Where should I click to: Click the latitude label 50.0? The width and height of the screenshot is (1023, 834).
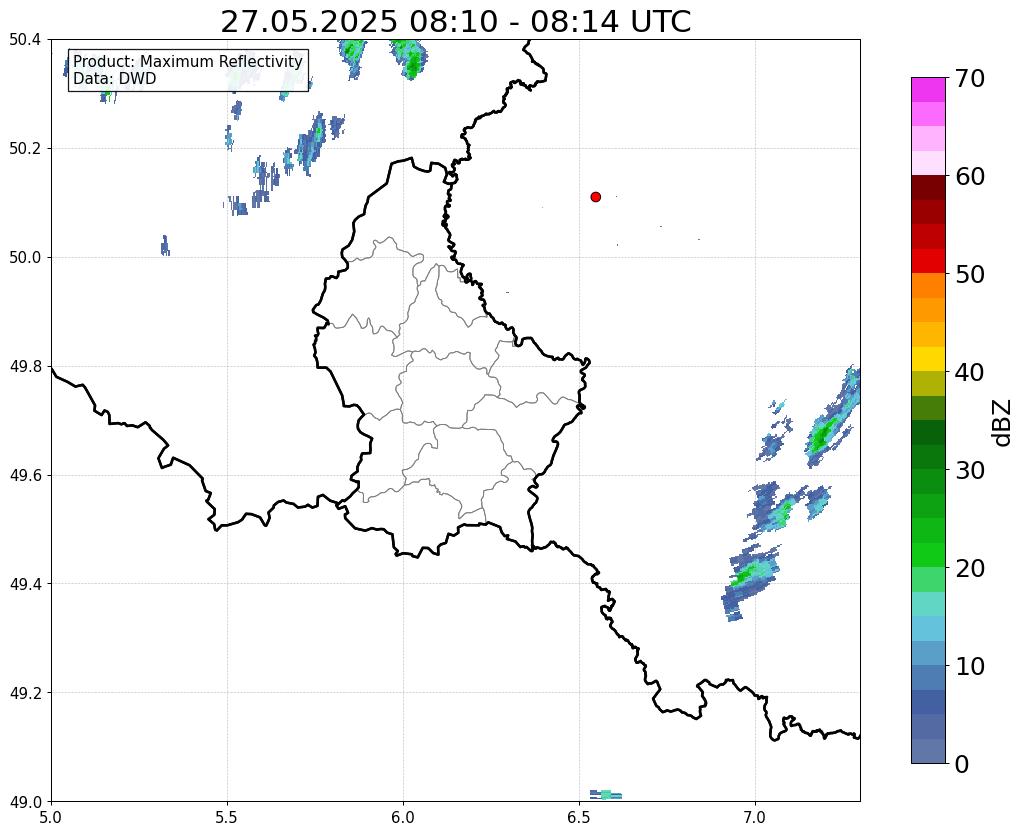25,258
